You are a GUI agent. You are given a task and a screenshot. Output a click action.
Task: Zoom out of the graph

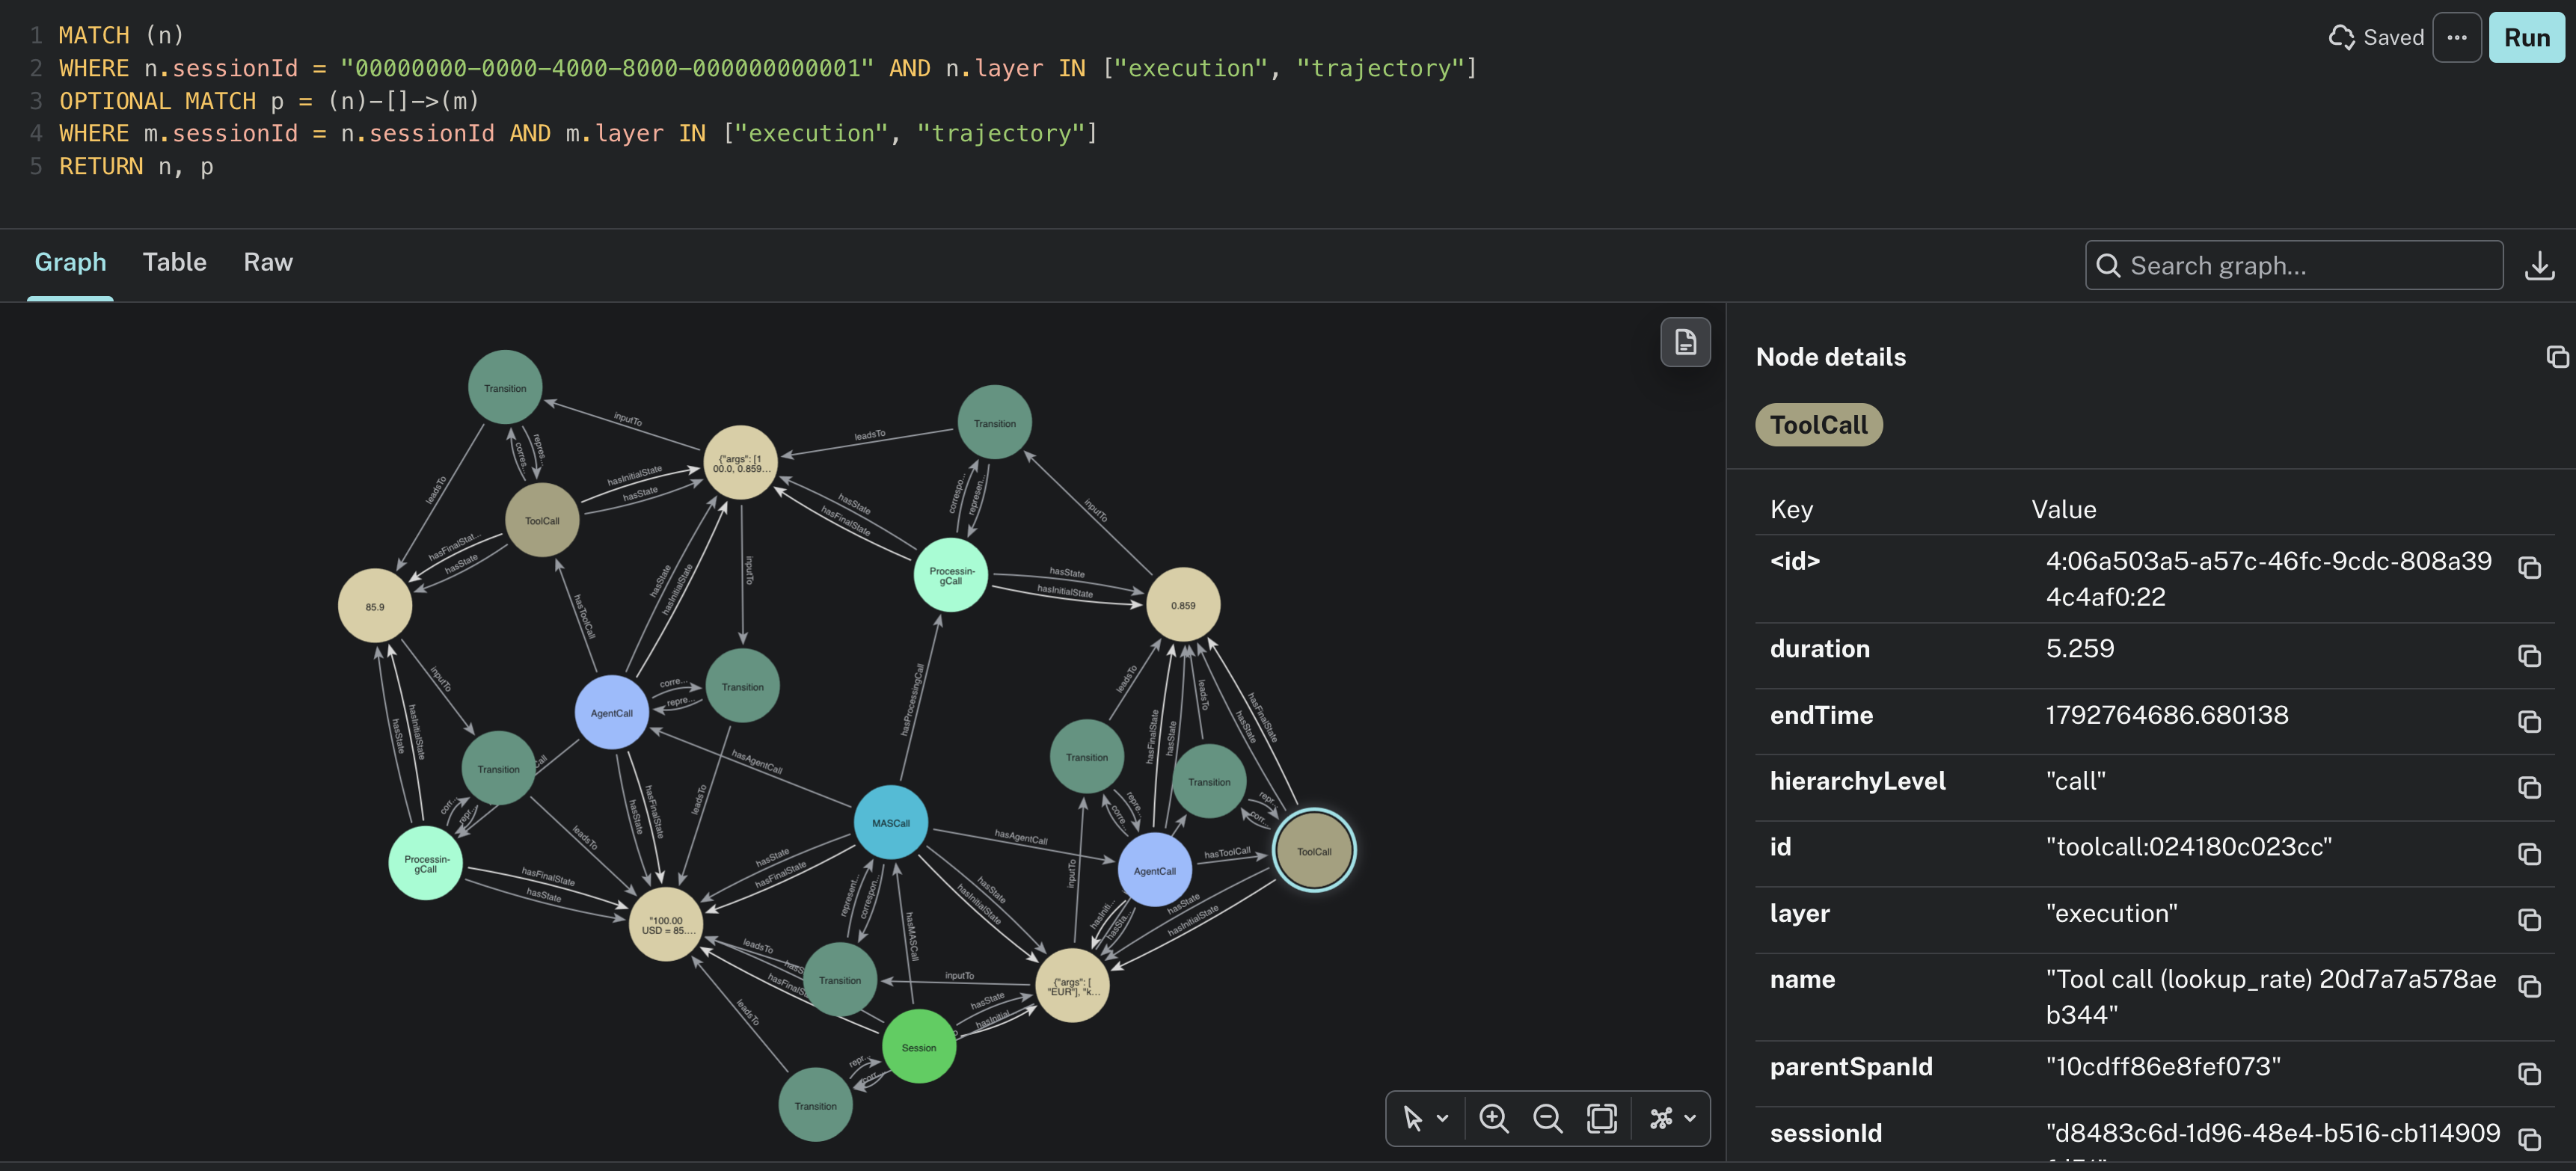pos(1548,1118)
